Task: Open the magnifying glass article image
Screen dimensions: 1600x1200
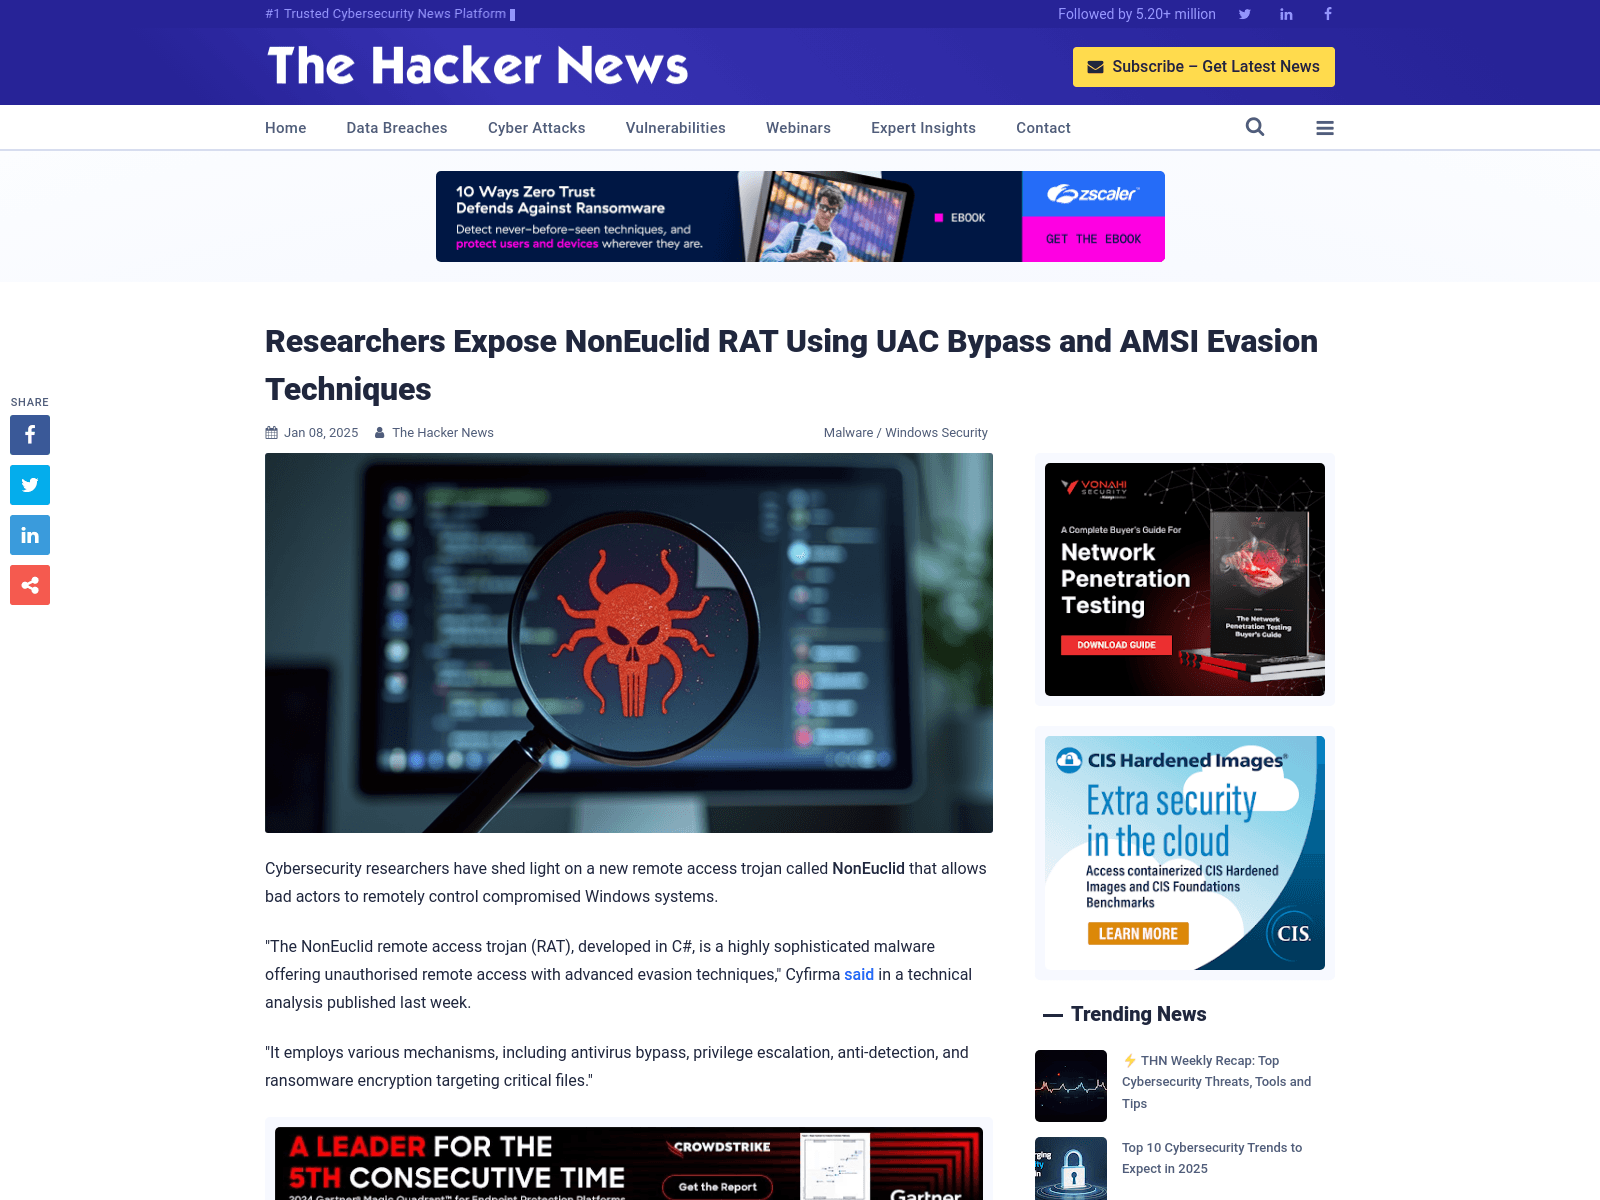Action: point(629,643)
